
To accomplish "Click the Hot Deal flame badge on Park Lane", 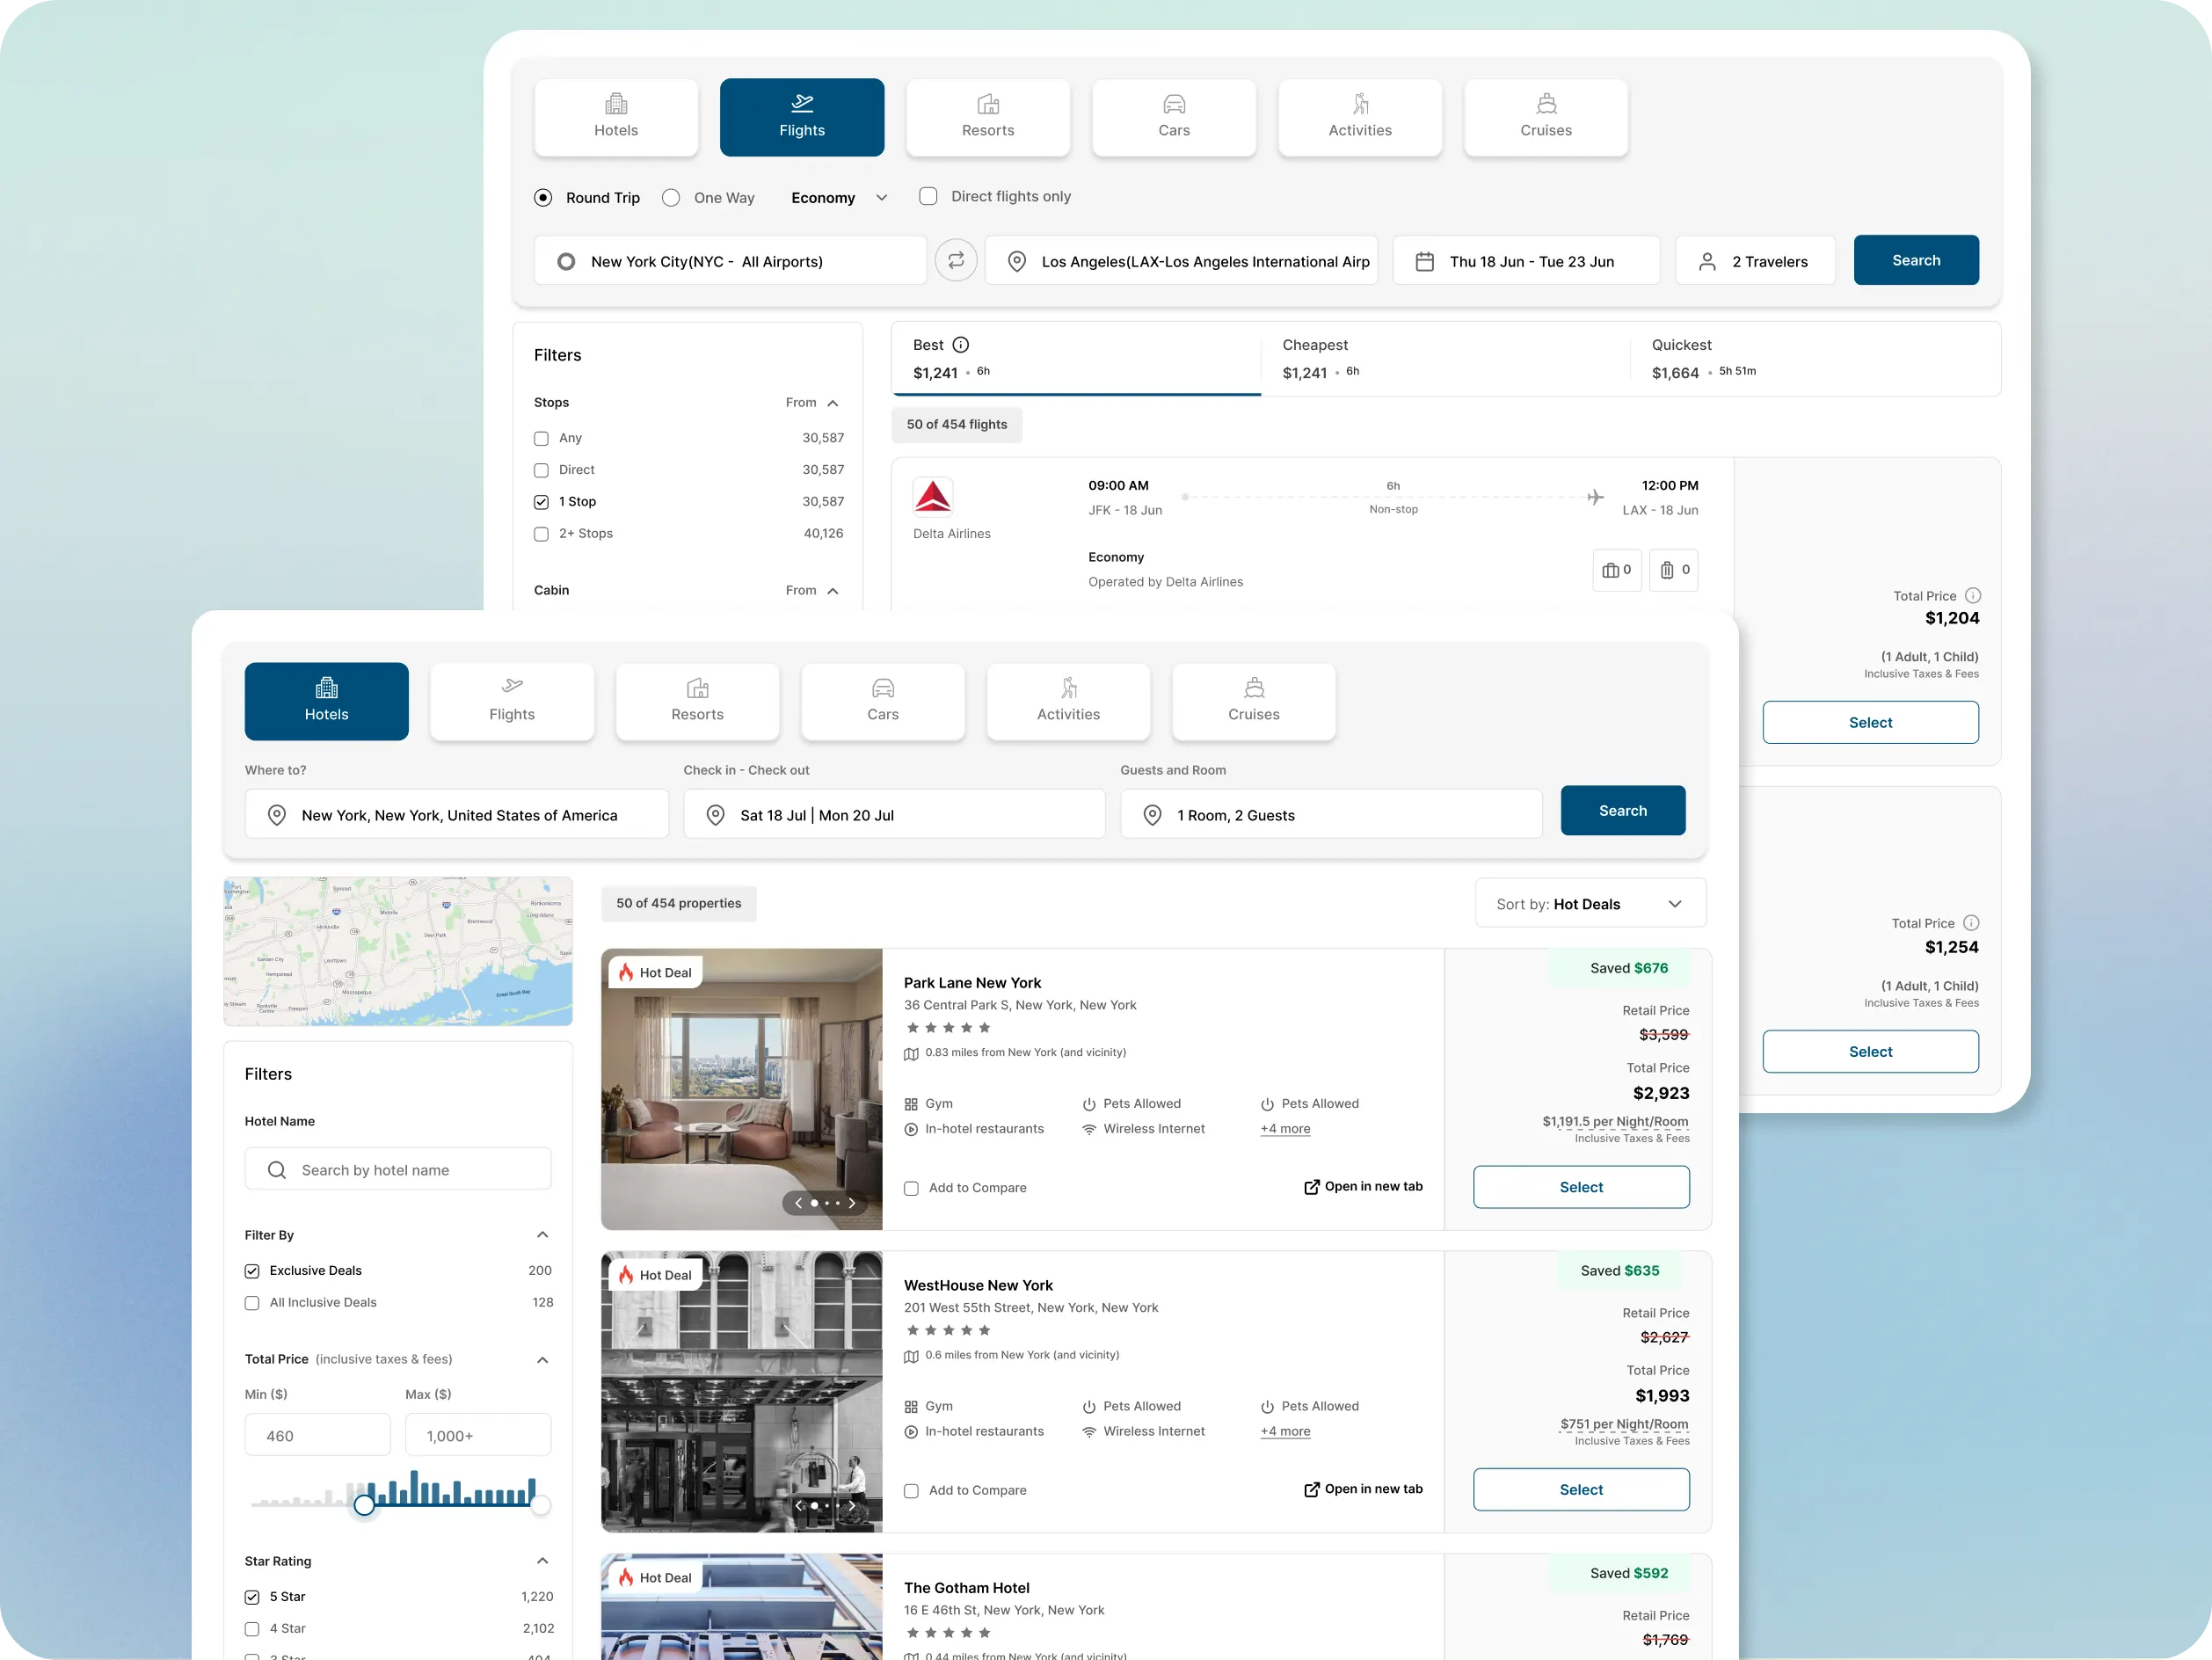I will (655, 973).
